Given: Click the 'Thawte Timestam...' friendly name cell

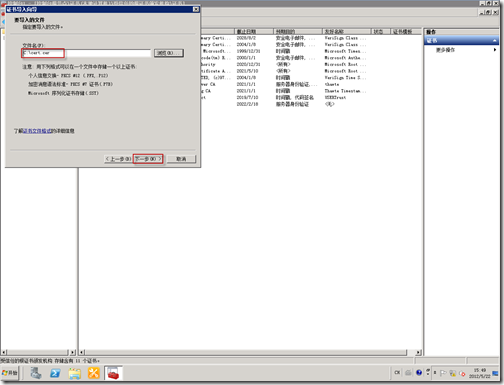Looking at the screenshot, I should click(345, 91).
